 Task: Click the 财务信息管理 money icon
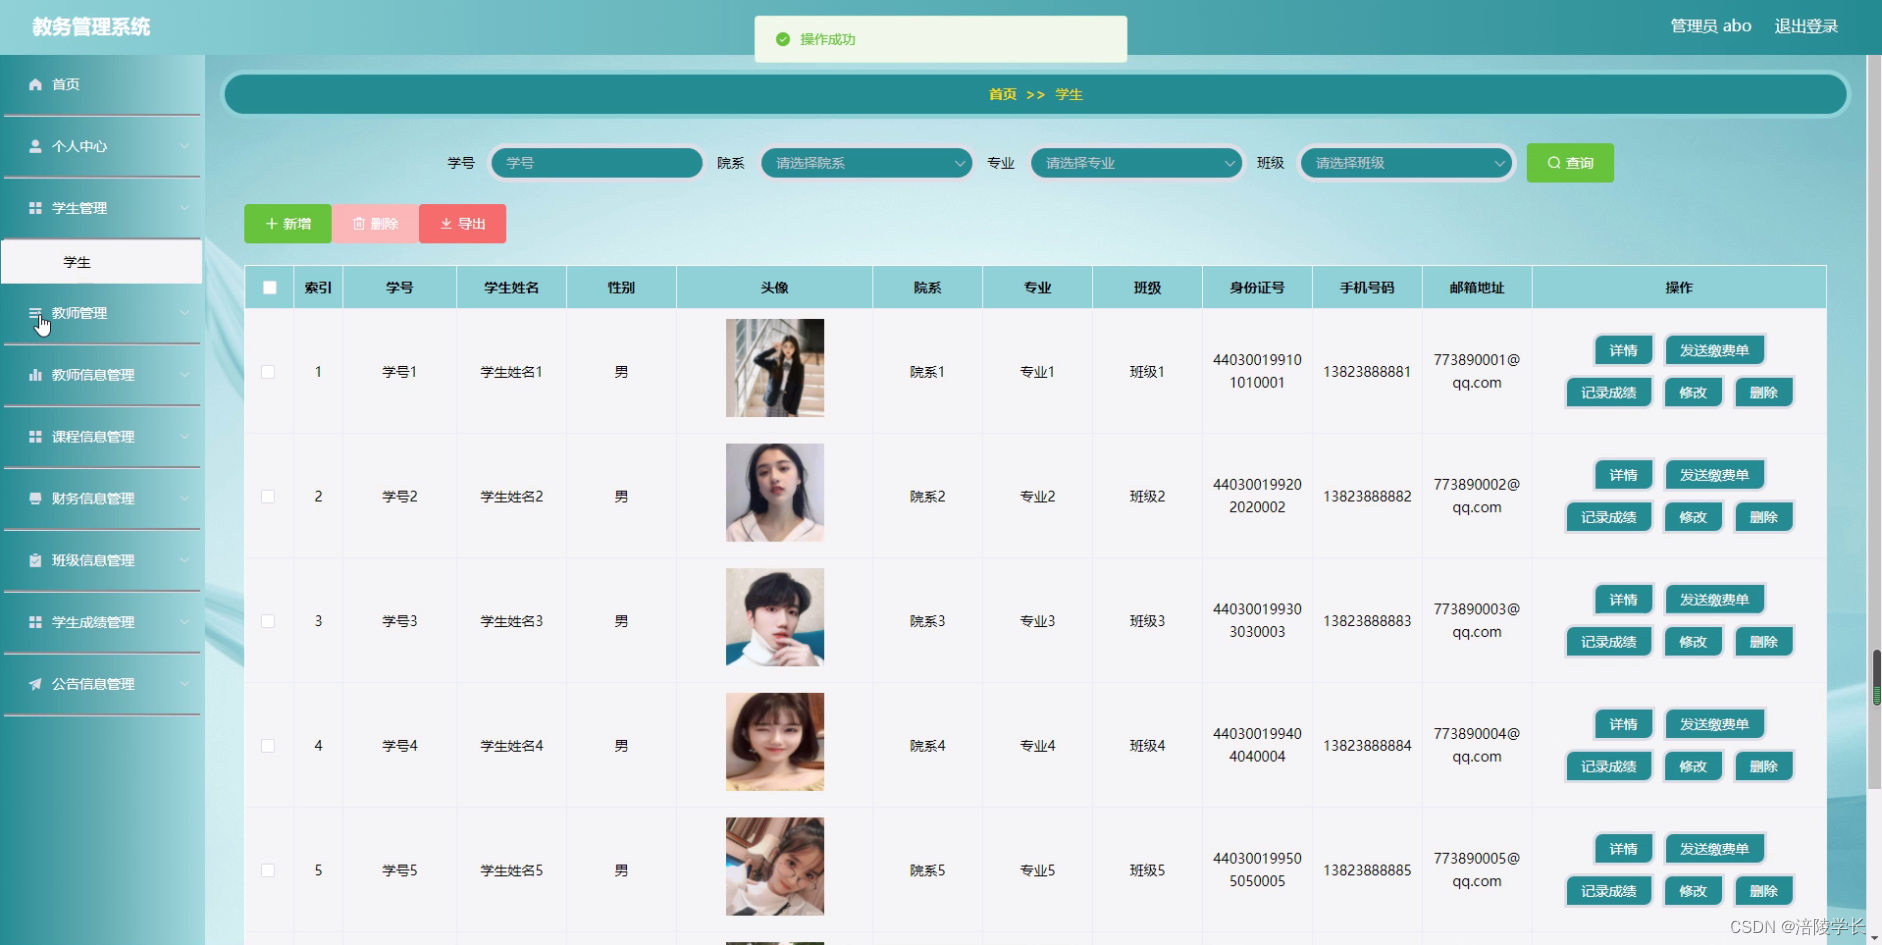tap(35, 498)
